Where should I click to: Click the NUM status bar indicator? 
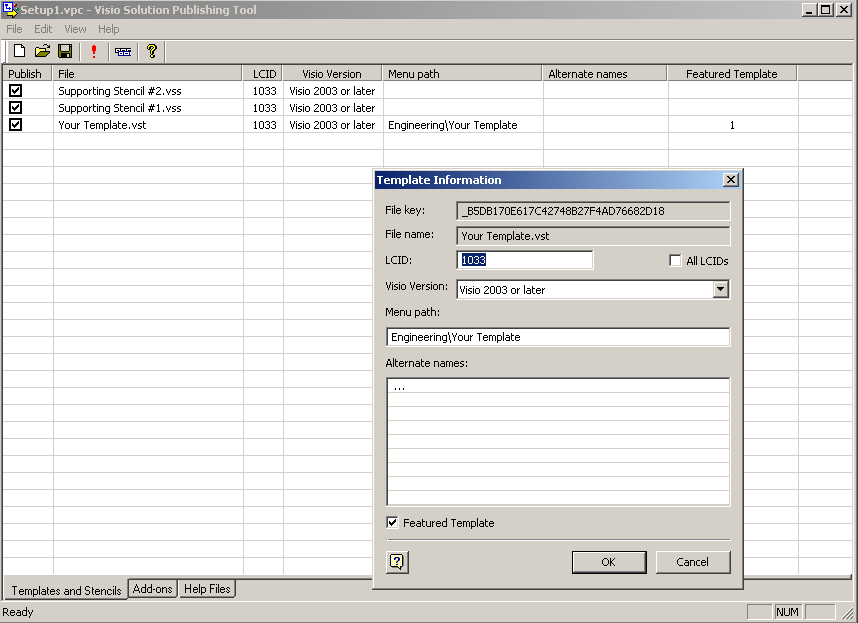point(787,612)
